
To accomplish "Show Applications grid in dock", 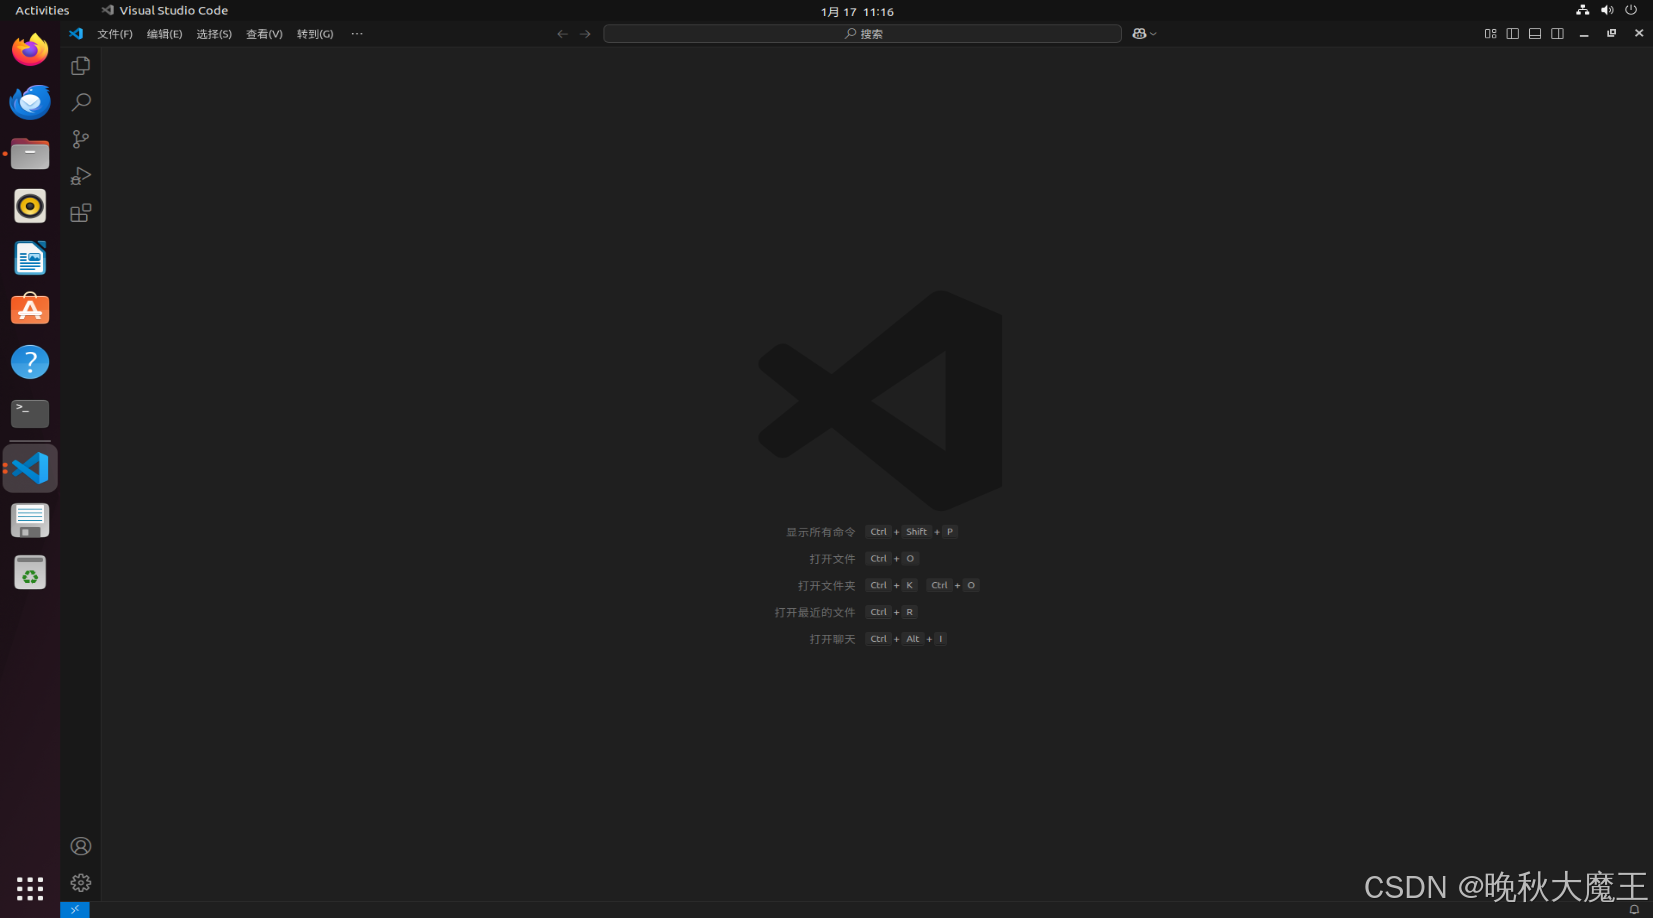I will click(30, 888).
